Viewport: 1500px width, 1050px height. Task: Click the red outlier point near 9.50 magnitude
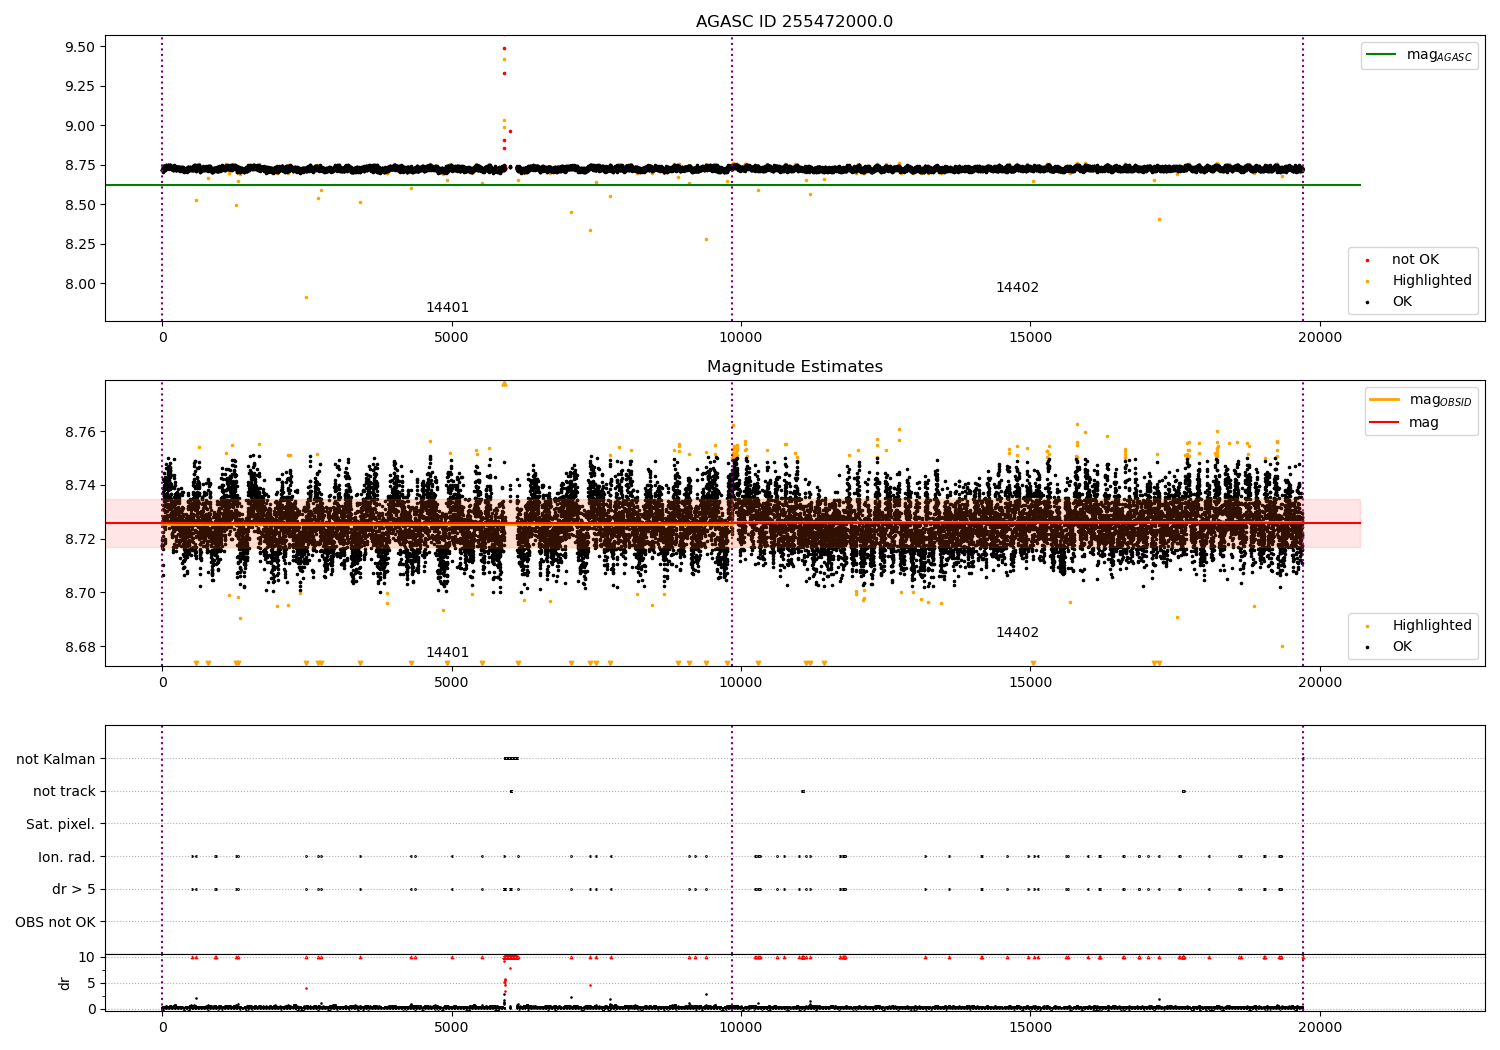504,48
